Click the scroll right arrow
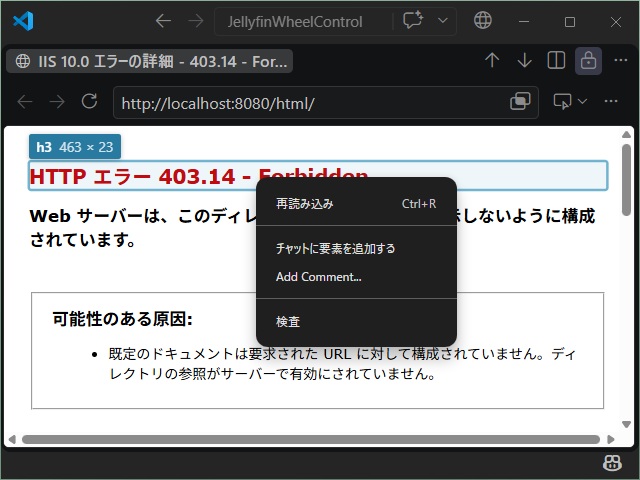 coord(611,439)
